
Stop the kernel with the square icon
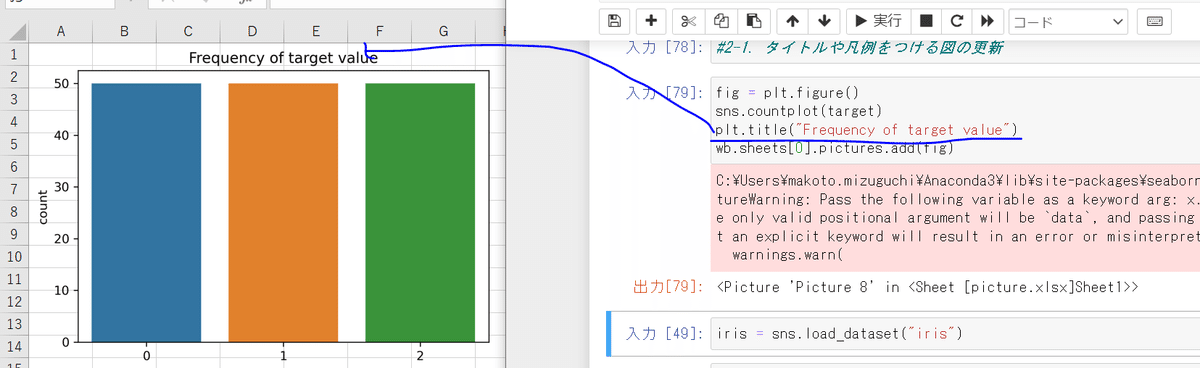[x=926, y=20]
